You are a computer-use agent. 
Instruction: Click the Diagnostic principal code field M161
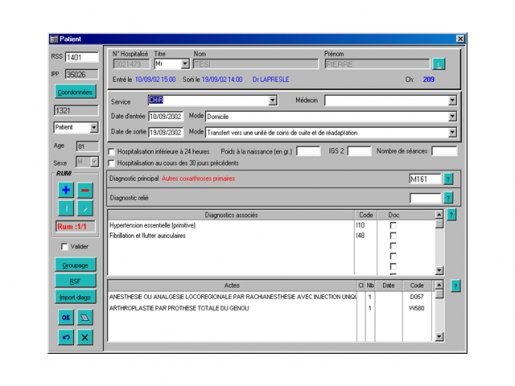coord(425,179)
